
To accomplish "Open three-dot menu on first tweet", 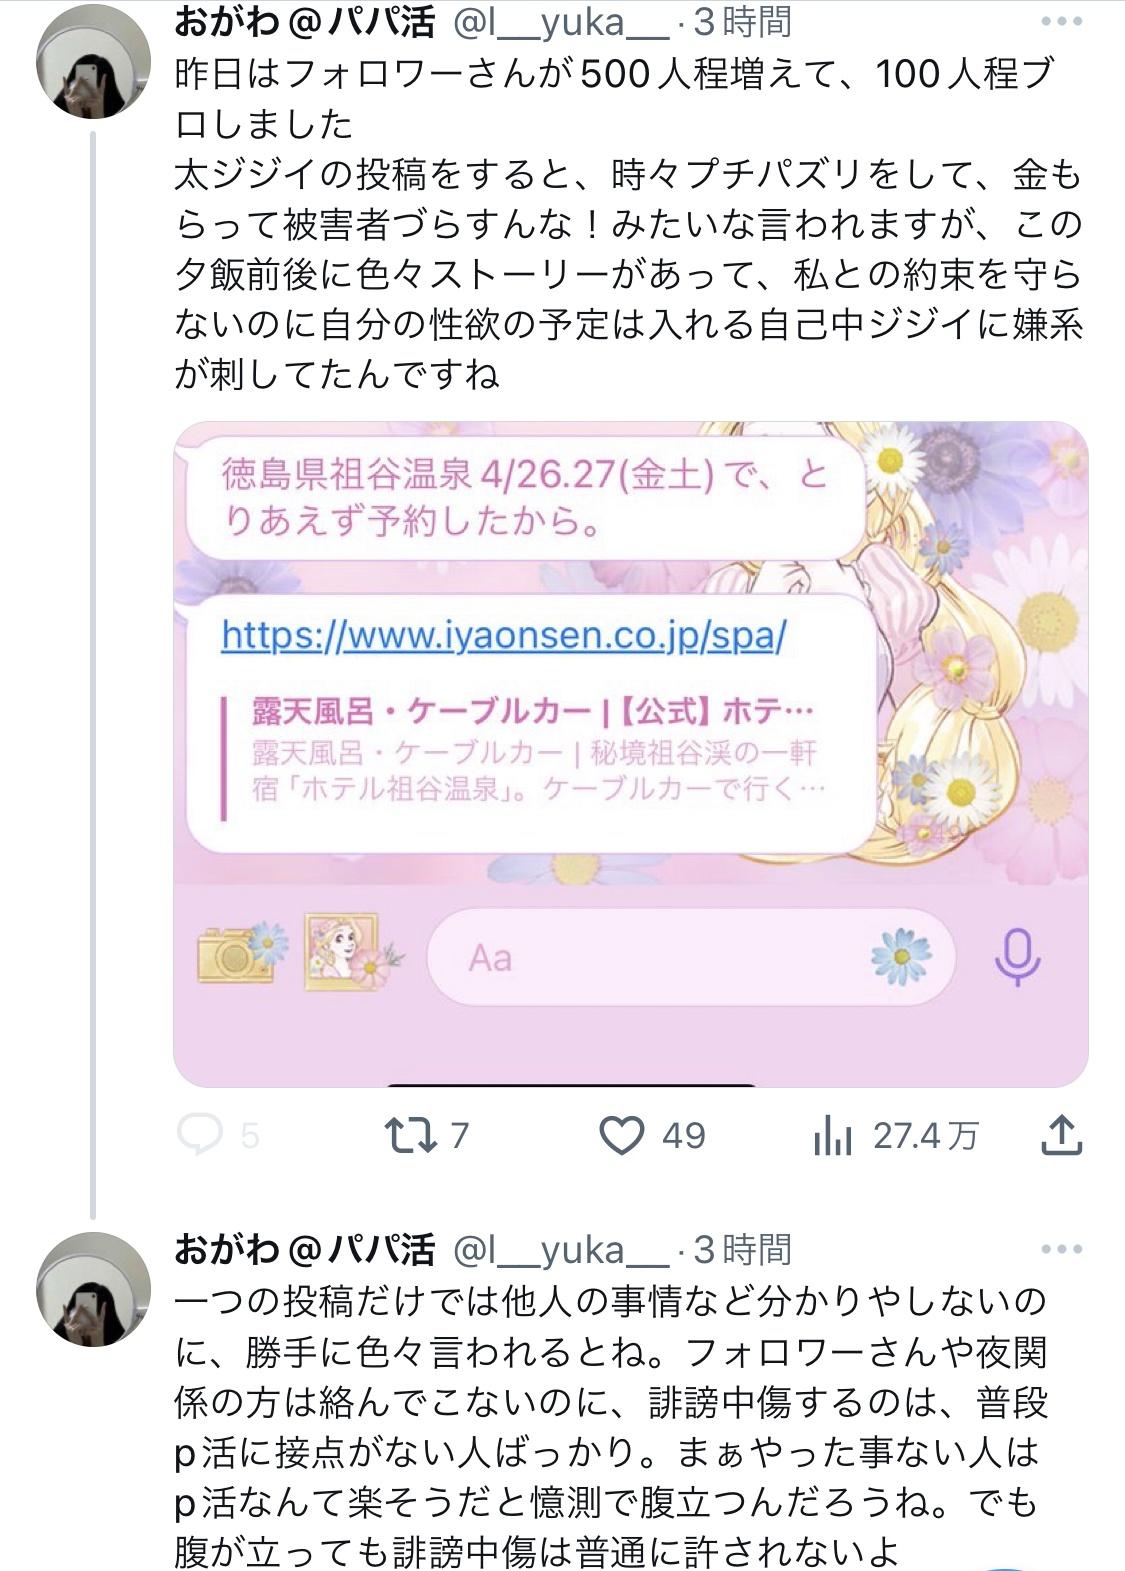I will [x=1061, y=21].
